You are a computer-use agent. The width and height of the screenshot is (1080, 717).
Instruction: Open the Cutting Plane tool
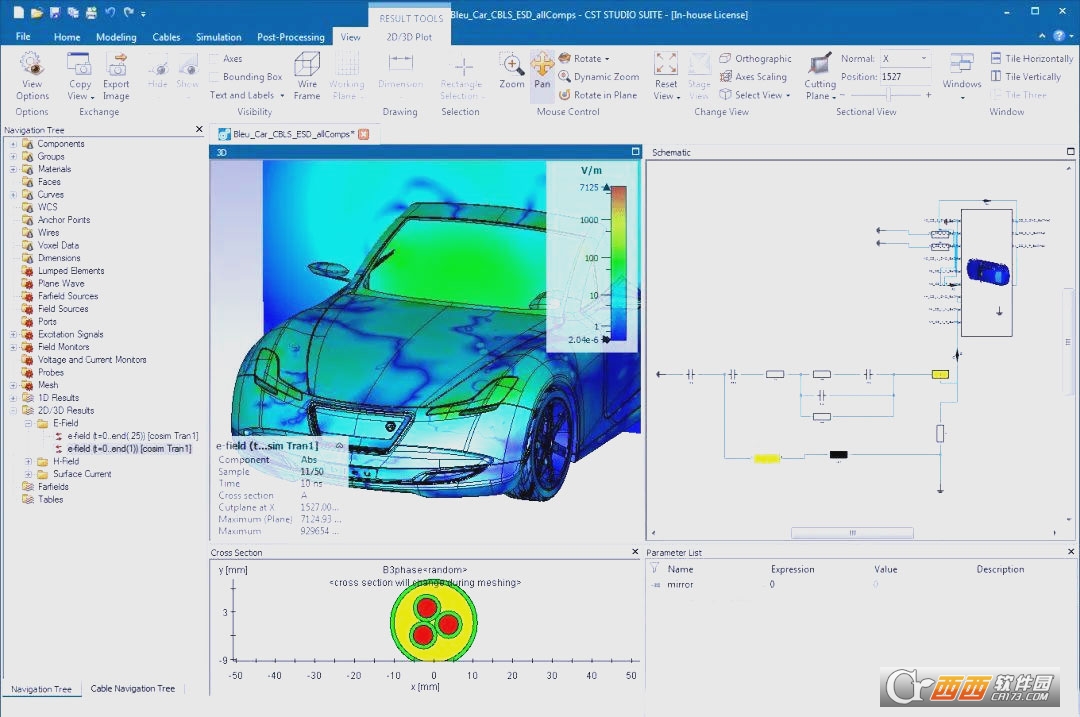[820, 76]
